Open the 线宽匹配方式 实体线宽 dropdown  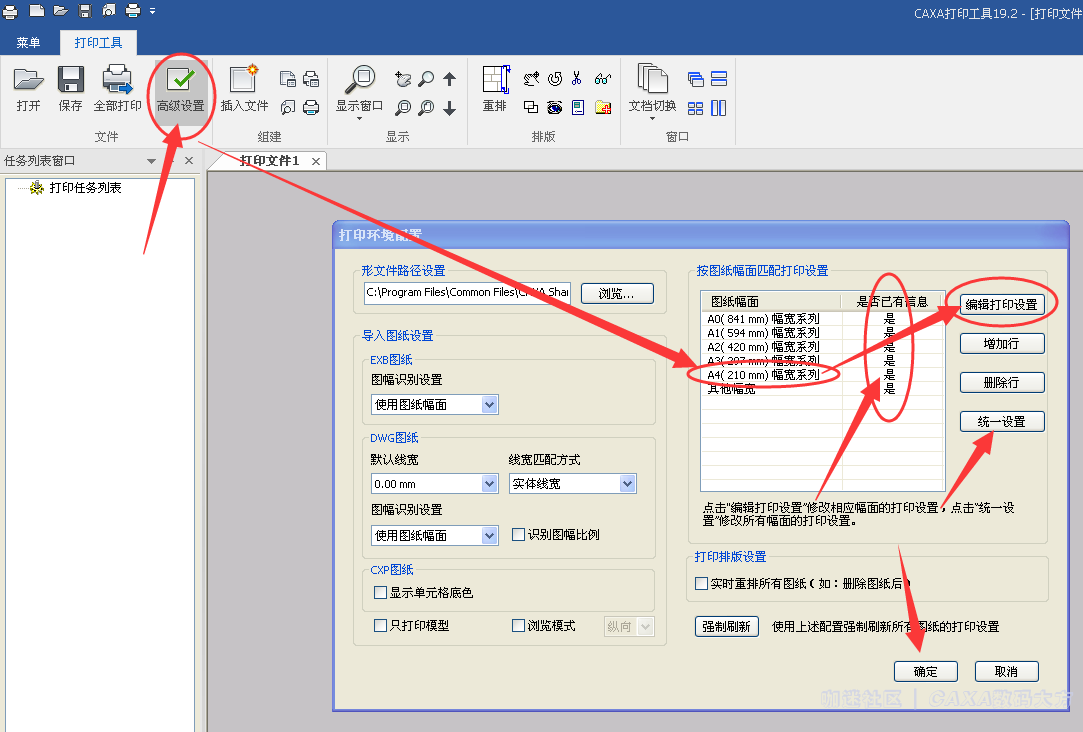click(x=627, y=484)
